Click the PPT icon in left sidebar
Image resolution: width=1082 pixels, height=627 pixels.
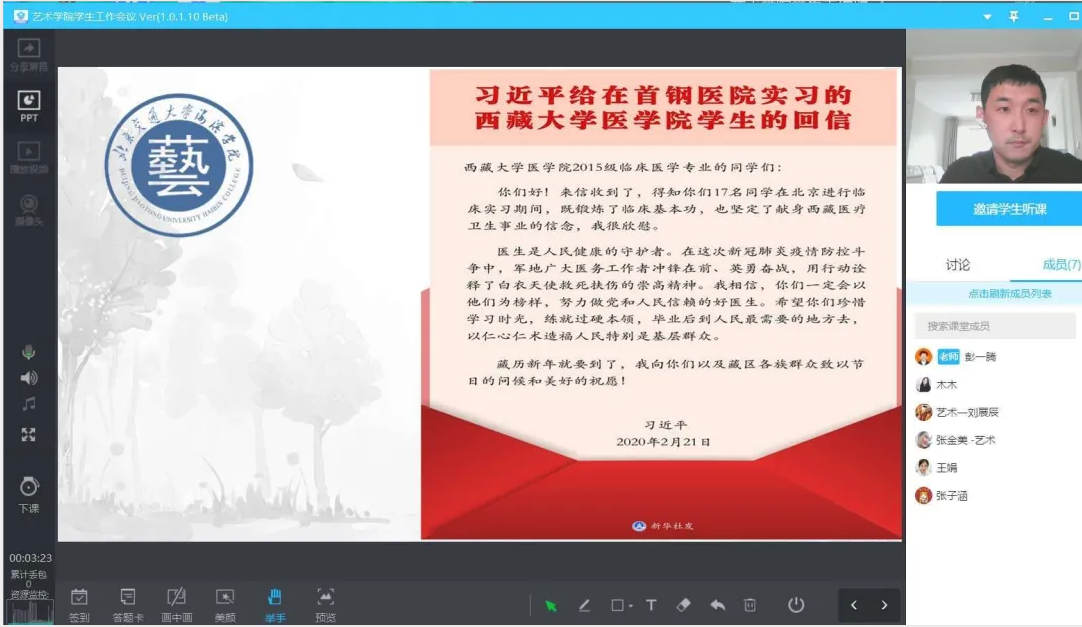tap(29, 105)
